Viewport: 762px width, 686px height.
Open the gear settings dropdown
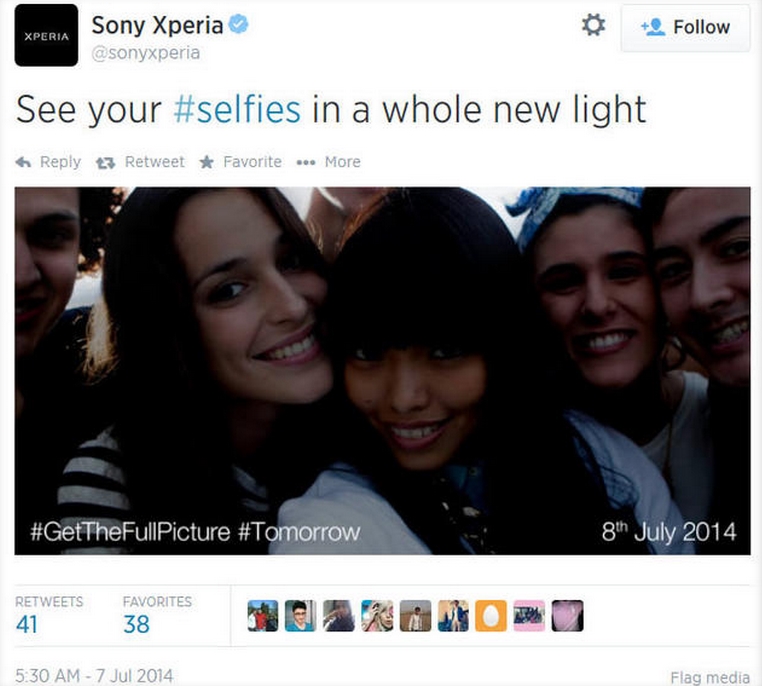pyautogui.click(x=593, y=25)
